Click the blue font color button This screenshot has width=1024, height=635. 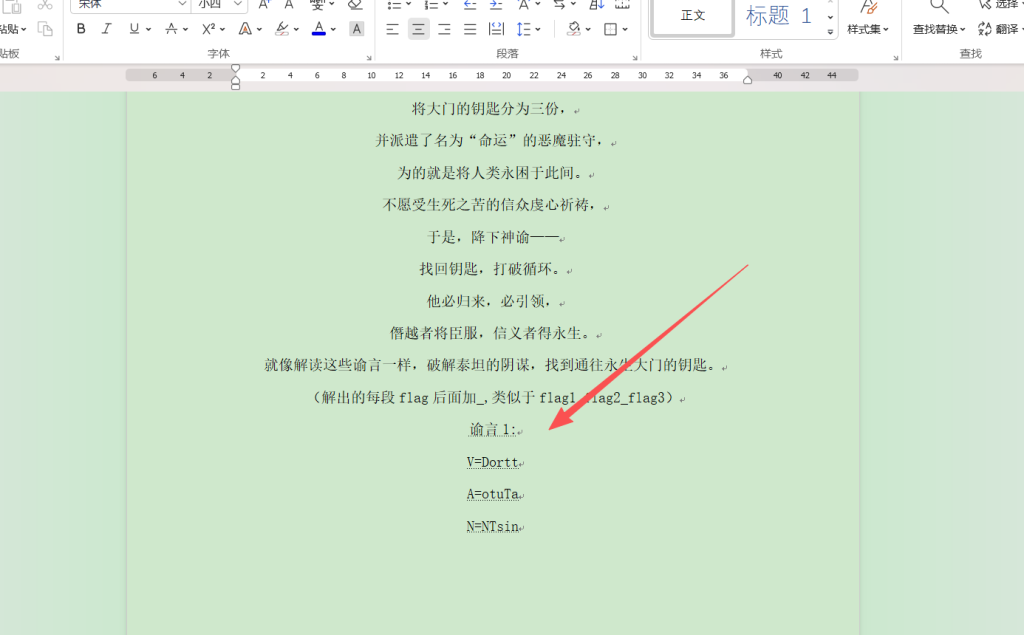[318, 29]
